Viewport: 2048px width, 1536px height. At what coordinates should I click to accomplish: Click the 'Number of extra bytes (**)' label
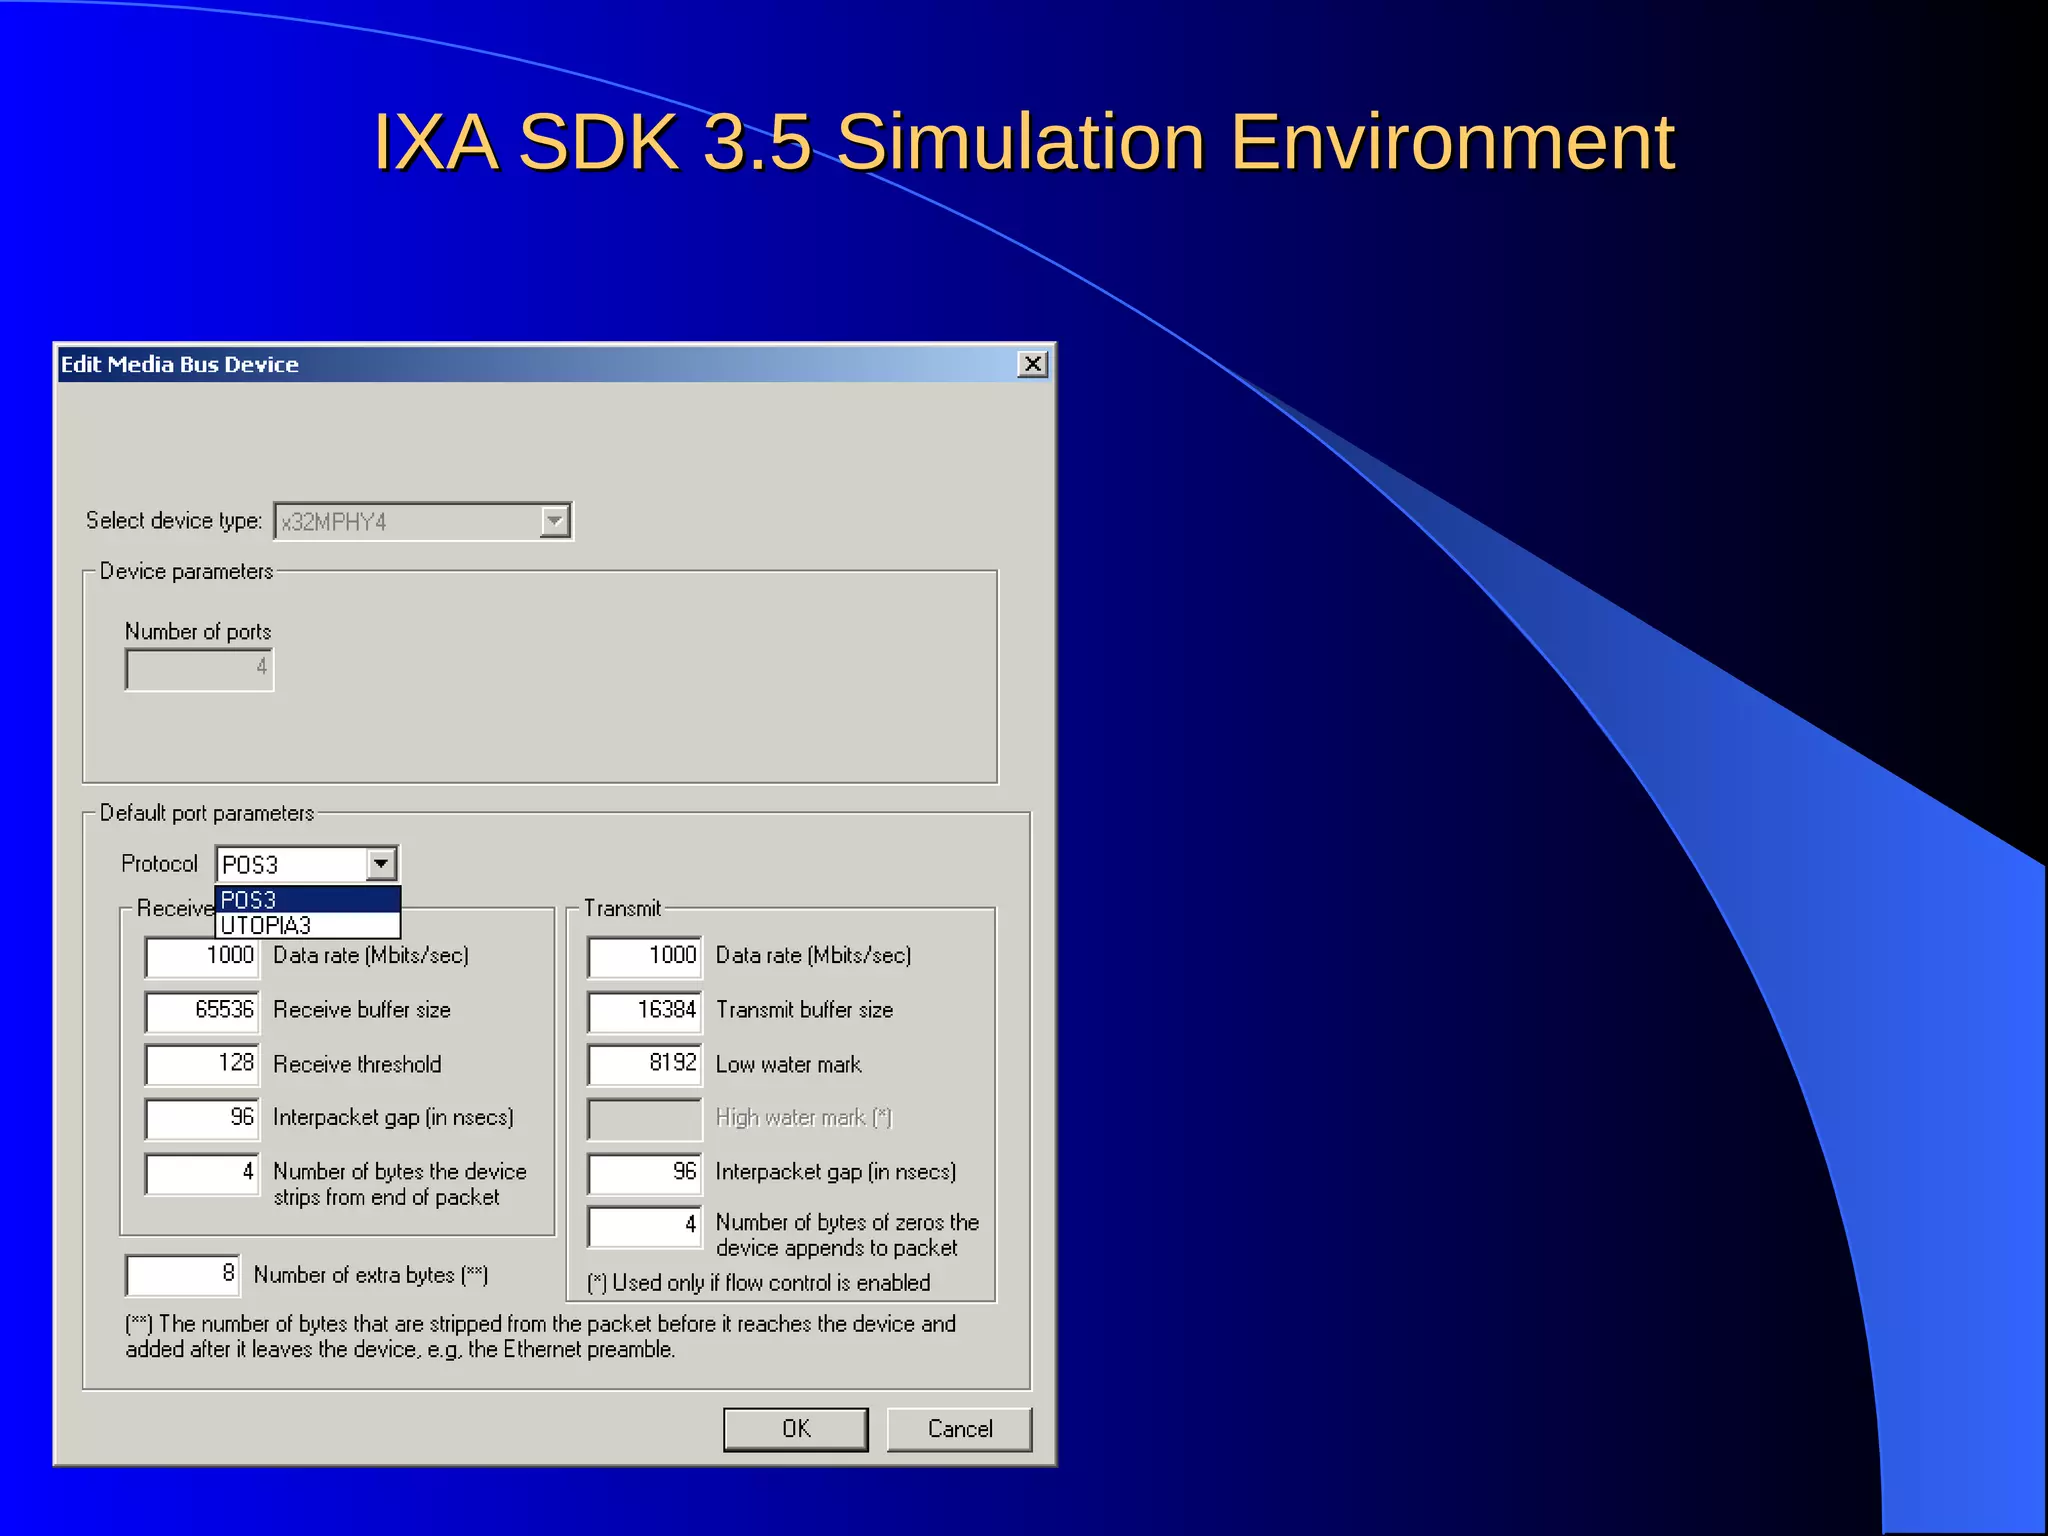(x=371, y=1275)
